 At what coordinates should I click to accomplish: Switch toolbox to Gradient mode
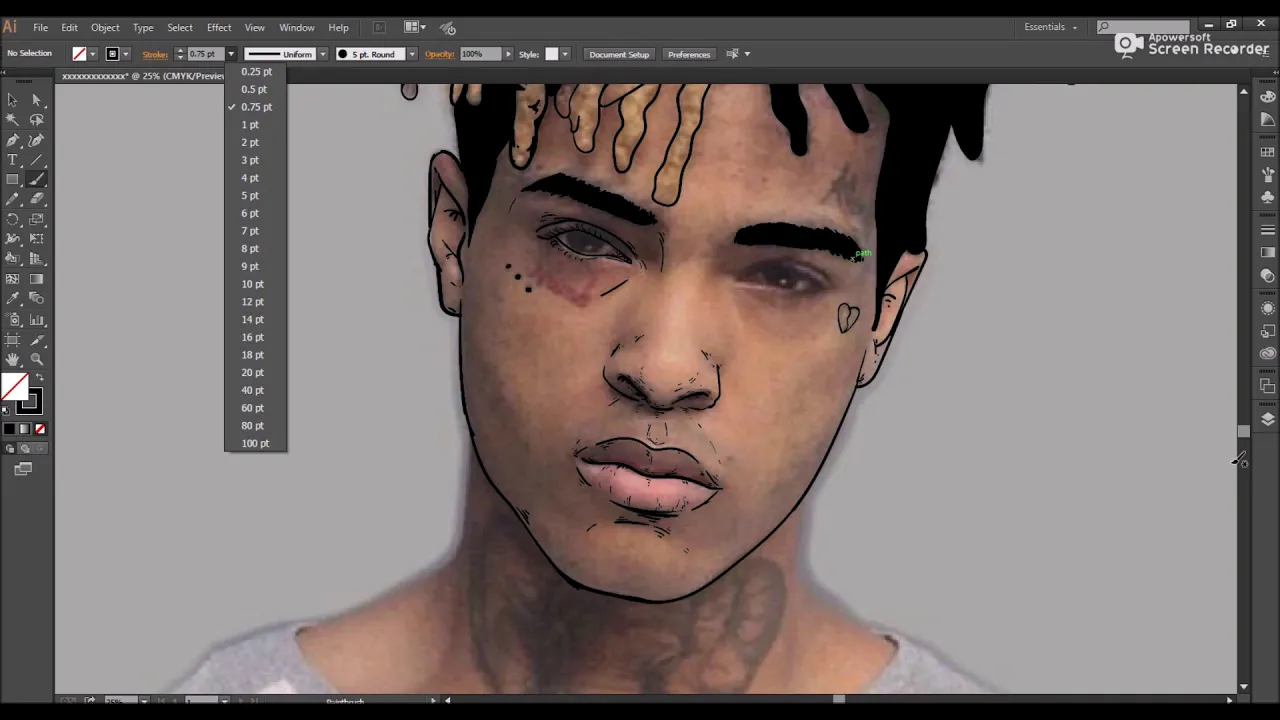tap(24, 429)
